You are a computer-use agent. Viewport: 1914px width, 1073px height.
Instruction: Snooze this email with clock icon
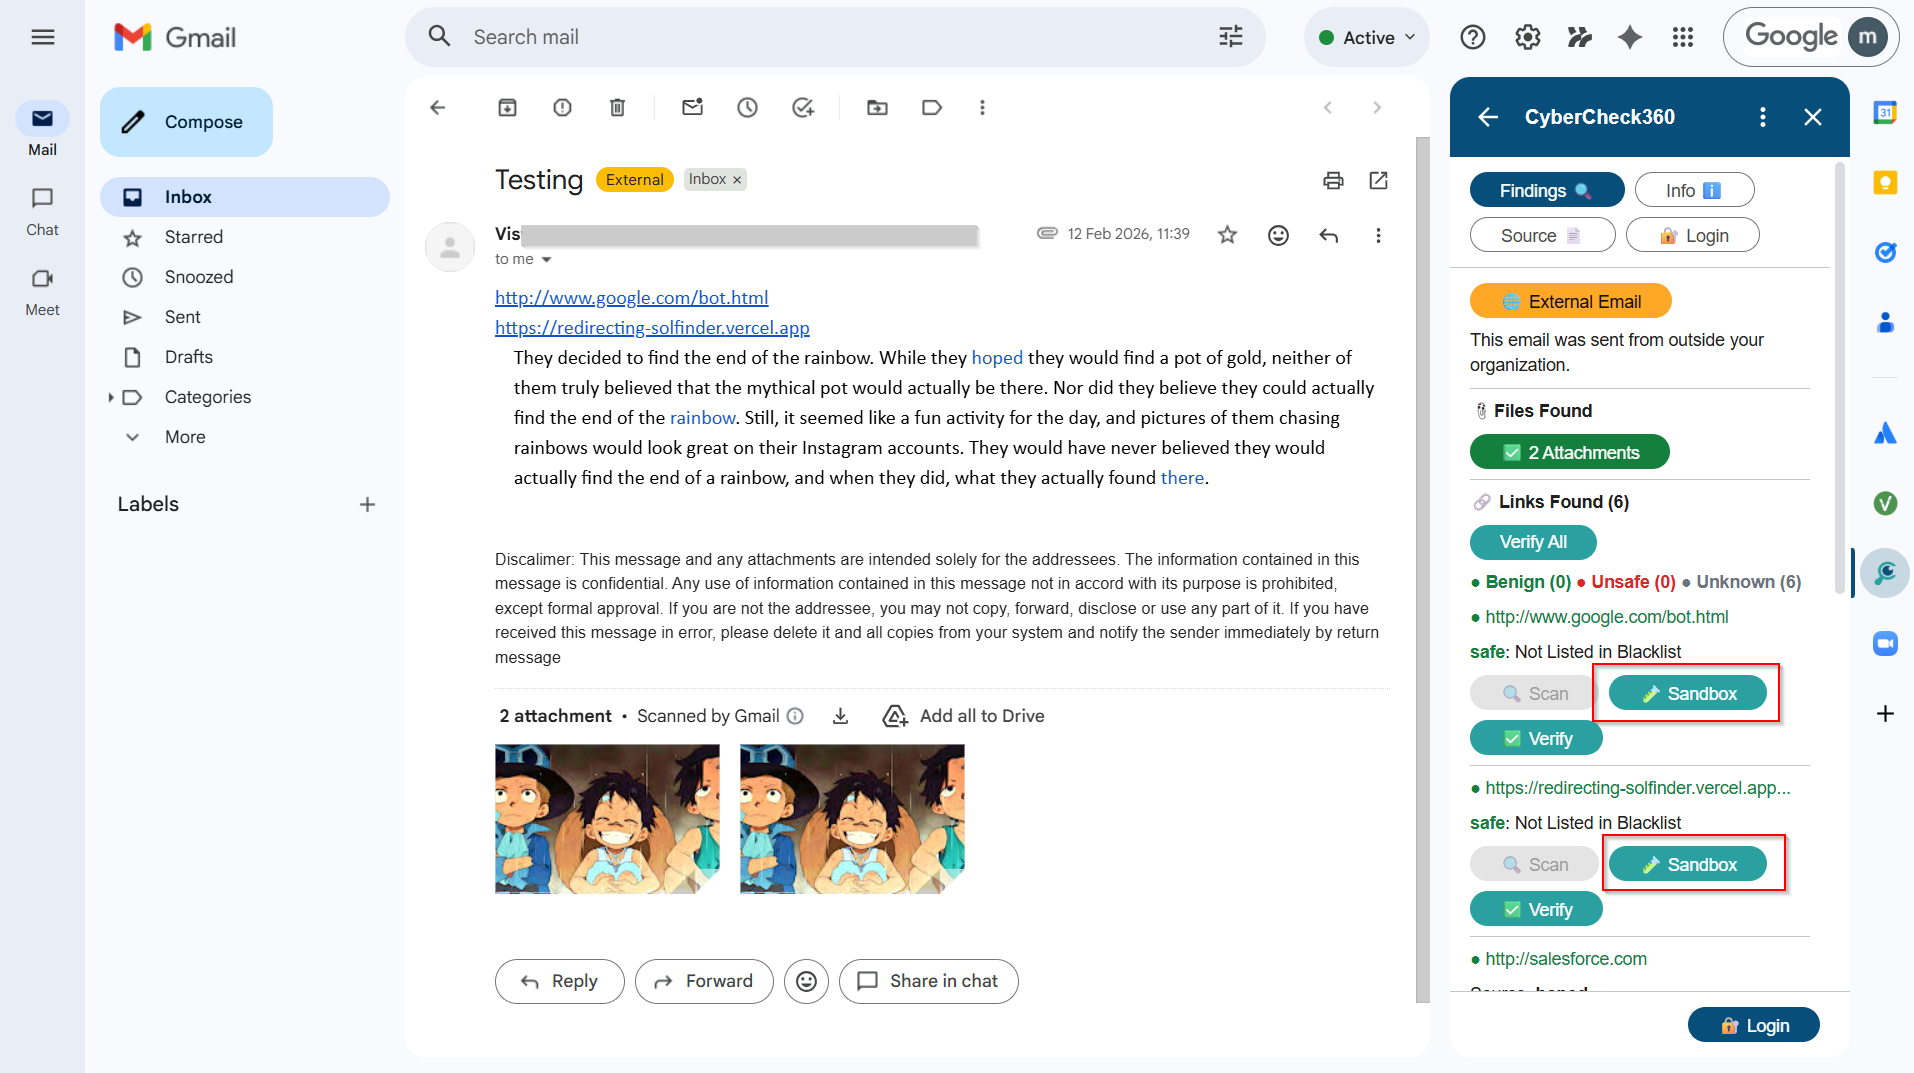coord(747,108)
